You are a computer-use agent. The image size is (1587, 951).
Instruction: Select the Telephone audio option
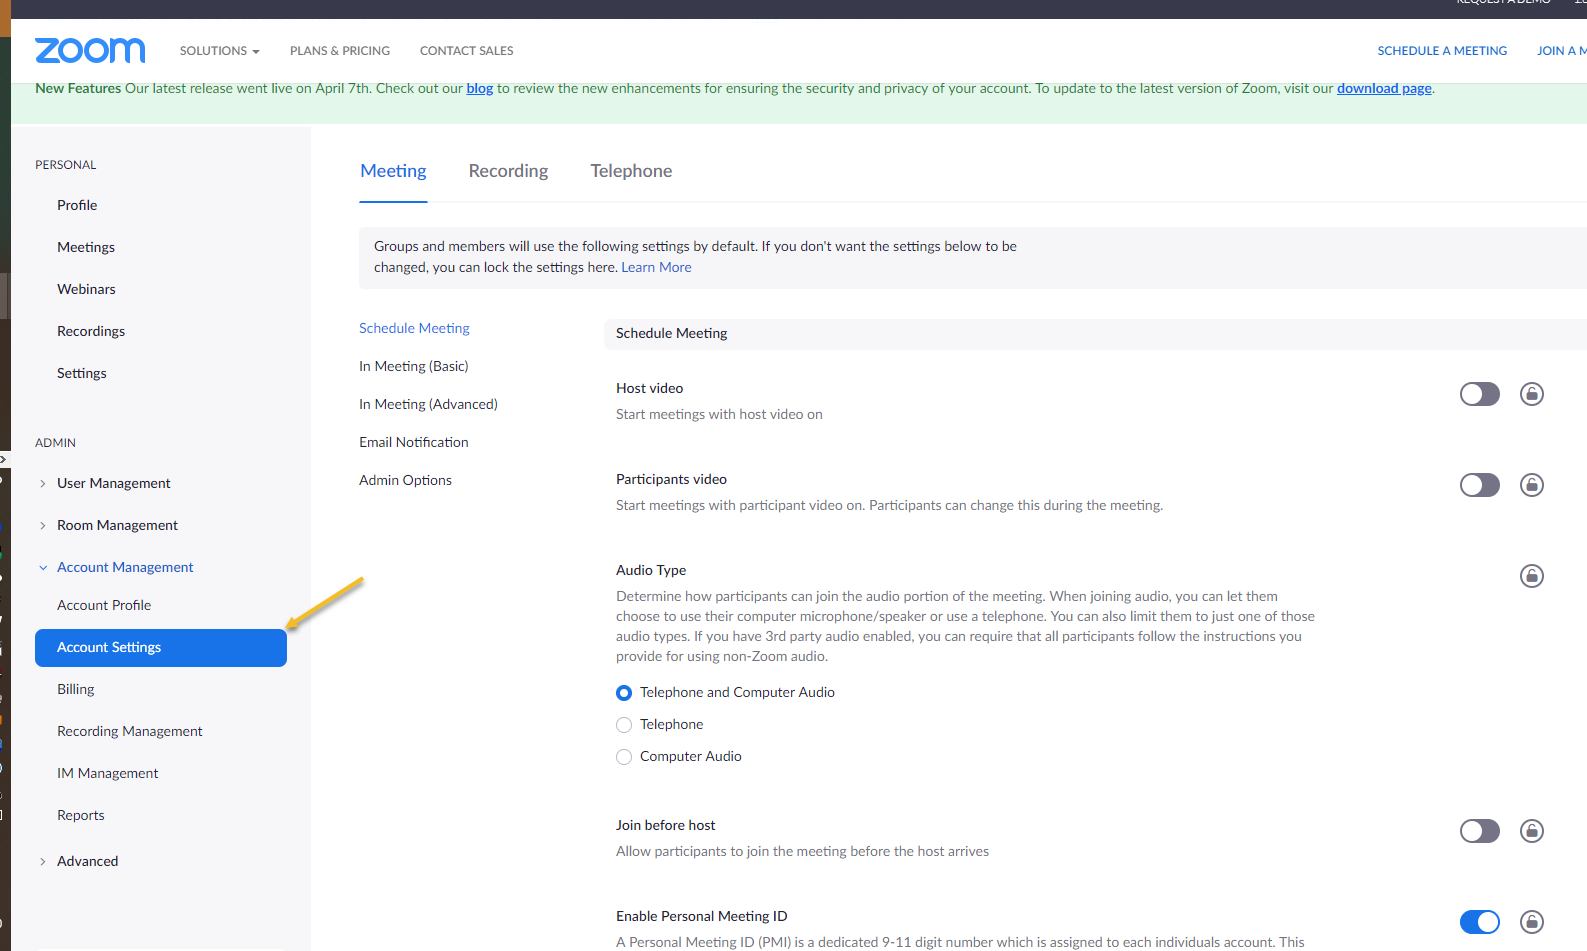624,725
